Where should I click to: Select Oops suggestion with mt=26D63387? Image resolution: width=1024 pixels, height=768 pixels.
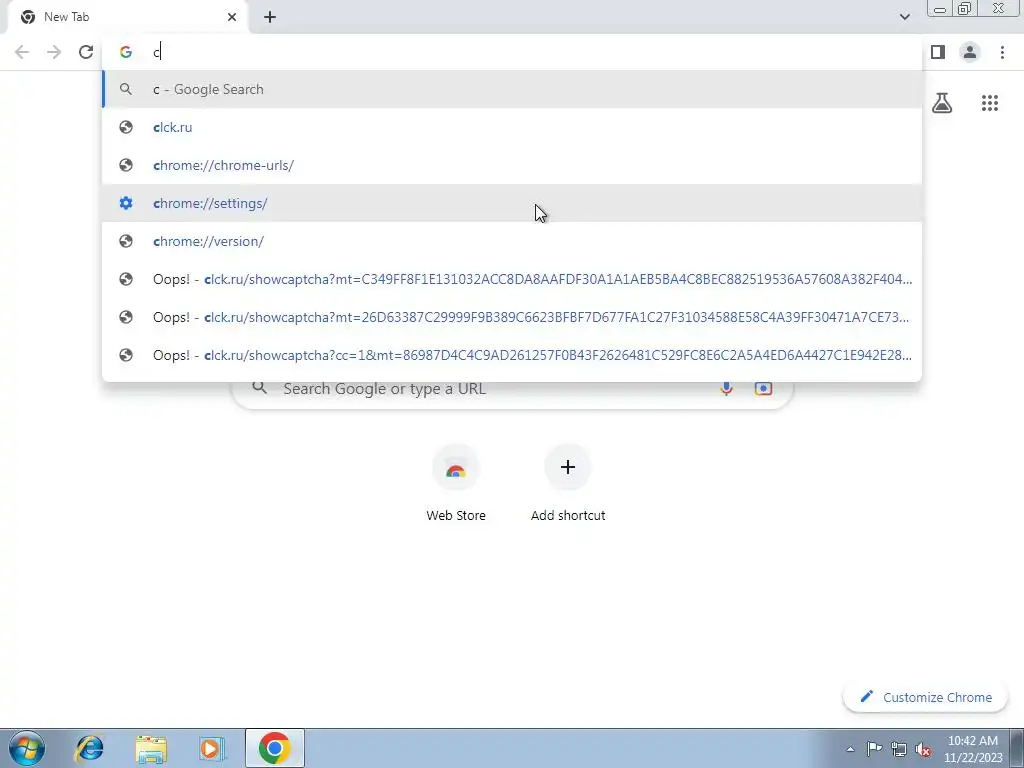tap(512, 317)
